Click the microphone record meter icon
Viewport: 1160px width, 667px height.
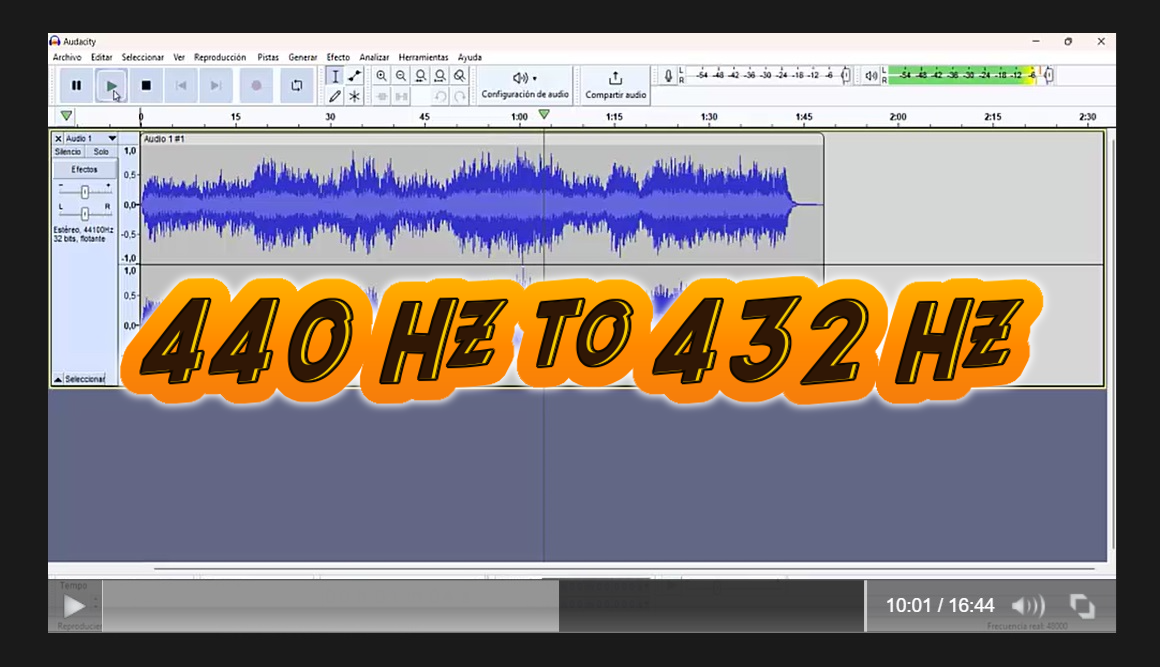coord(667,75)
